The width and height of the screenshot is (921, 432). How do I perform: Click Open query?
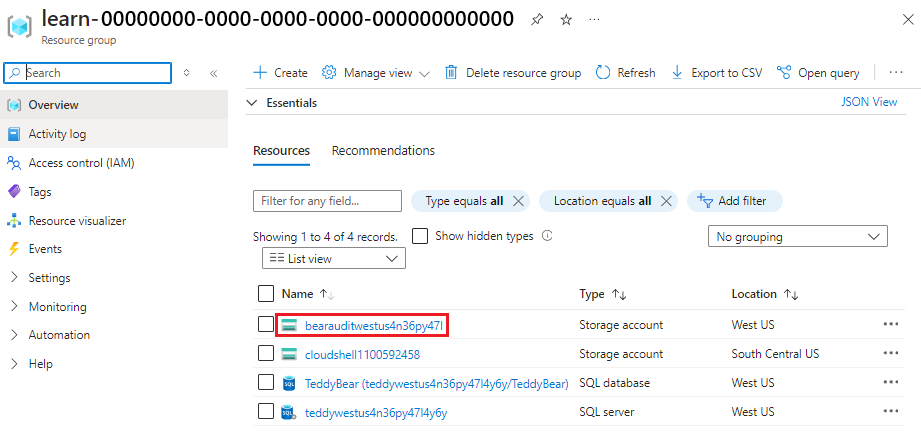click(x=818, y=73)
